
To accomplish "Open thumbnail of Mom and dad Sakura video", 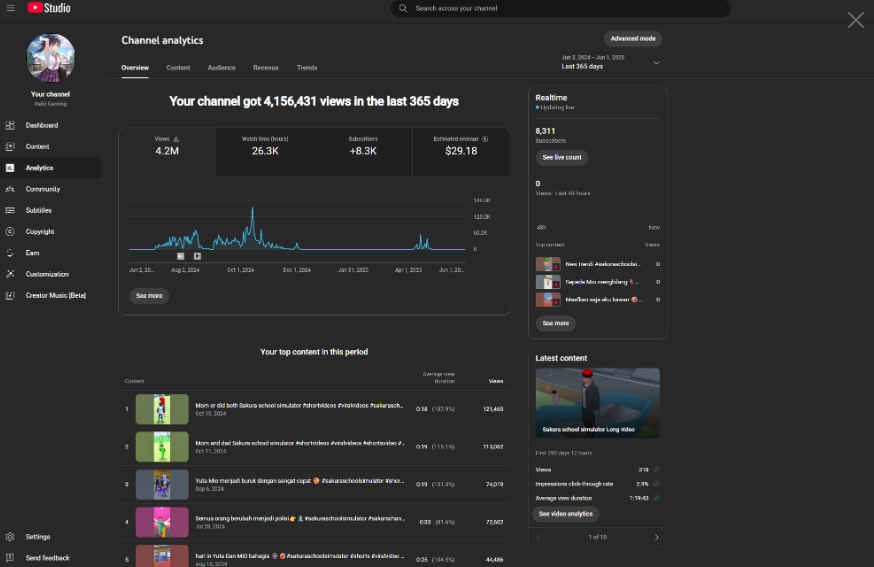I will pyautogui.click(x=162, y=447).
